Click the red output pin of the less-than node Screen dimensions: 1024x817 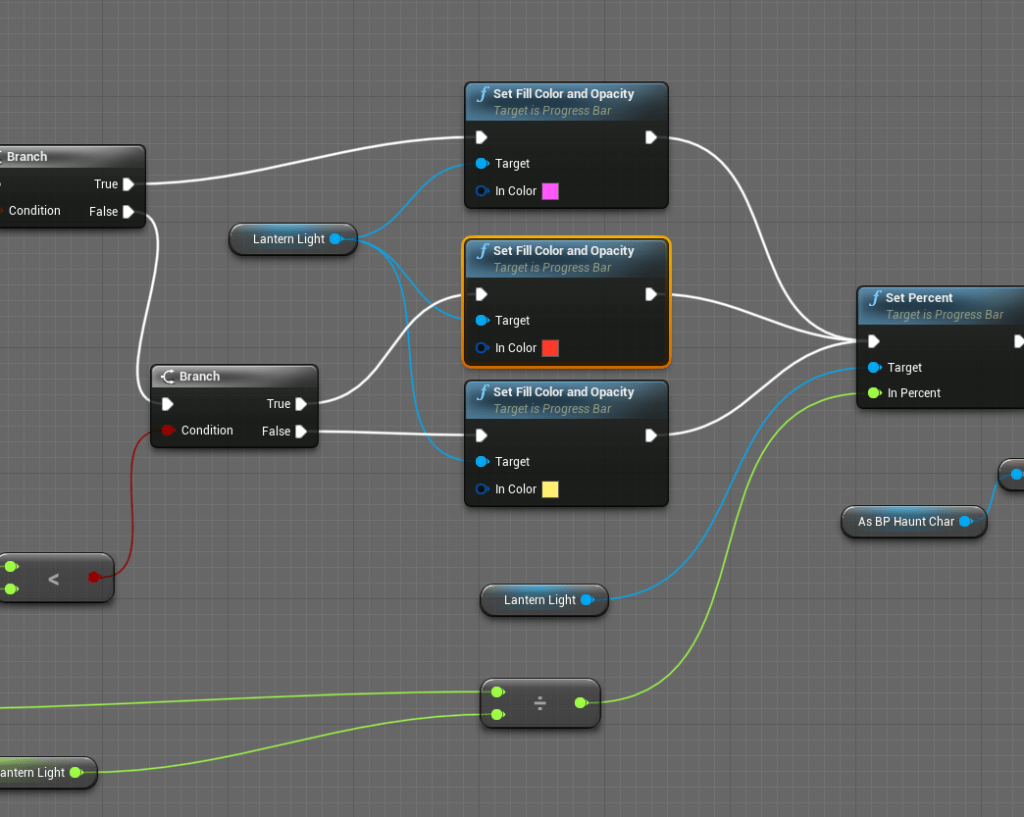[x=93, y=577]
